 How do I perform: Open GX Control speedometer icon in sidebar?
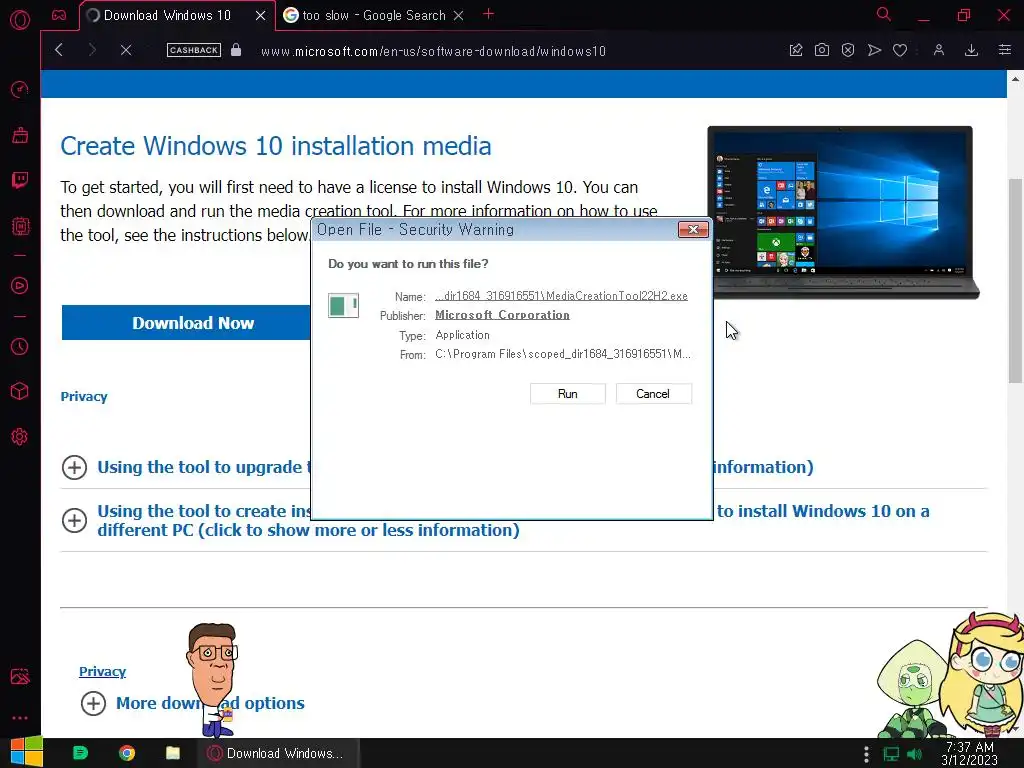(20, 89)
